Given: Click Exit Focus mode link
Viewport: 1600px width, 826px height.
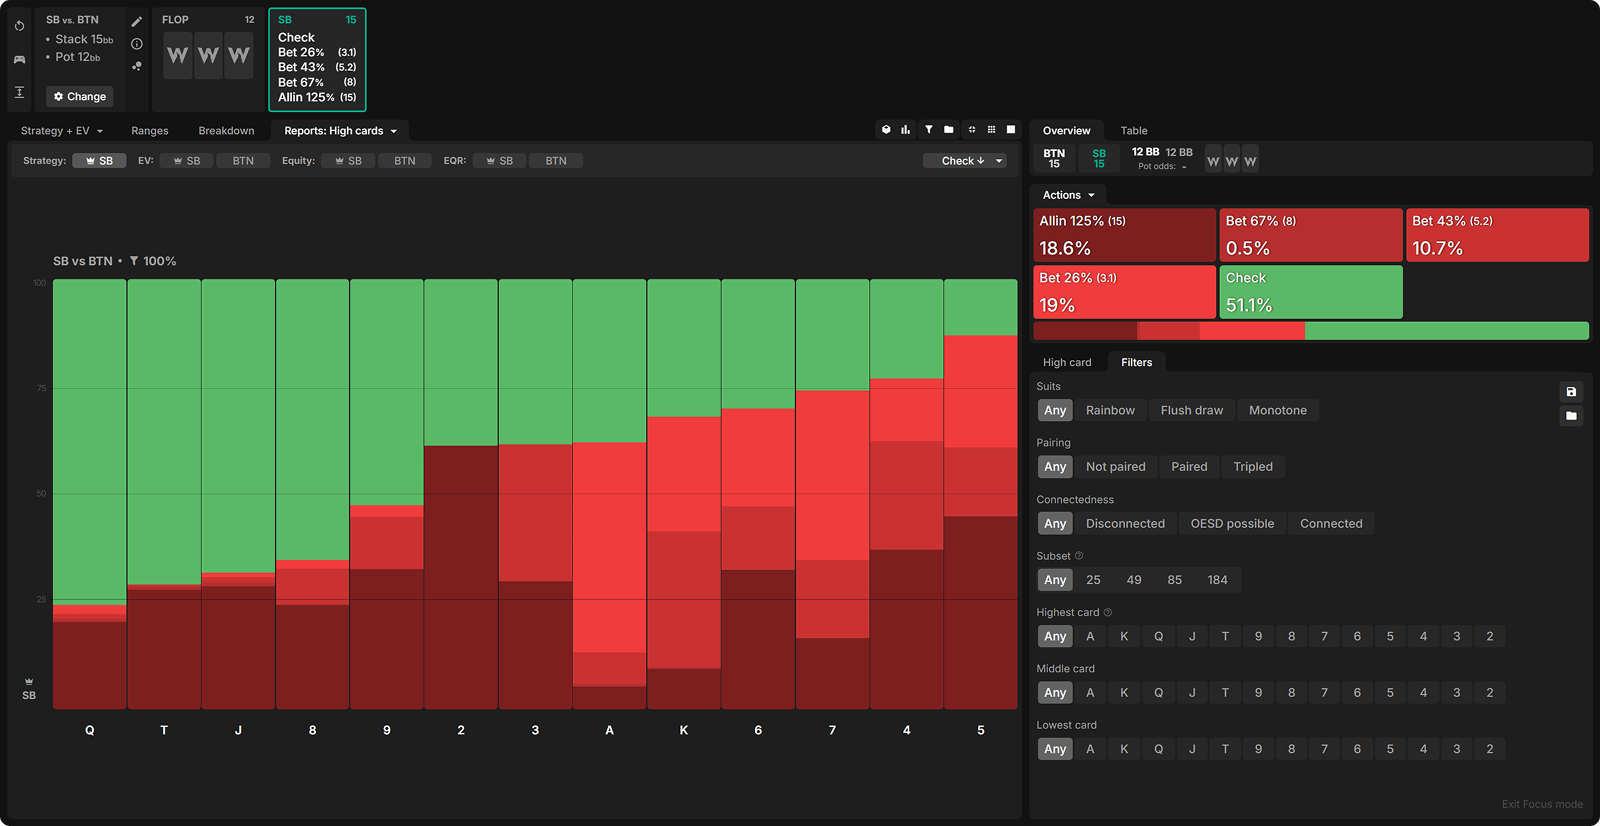Looking at the screenshot, I should point(1541,804).
